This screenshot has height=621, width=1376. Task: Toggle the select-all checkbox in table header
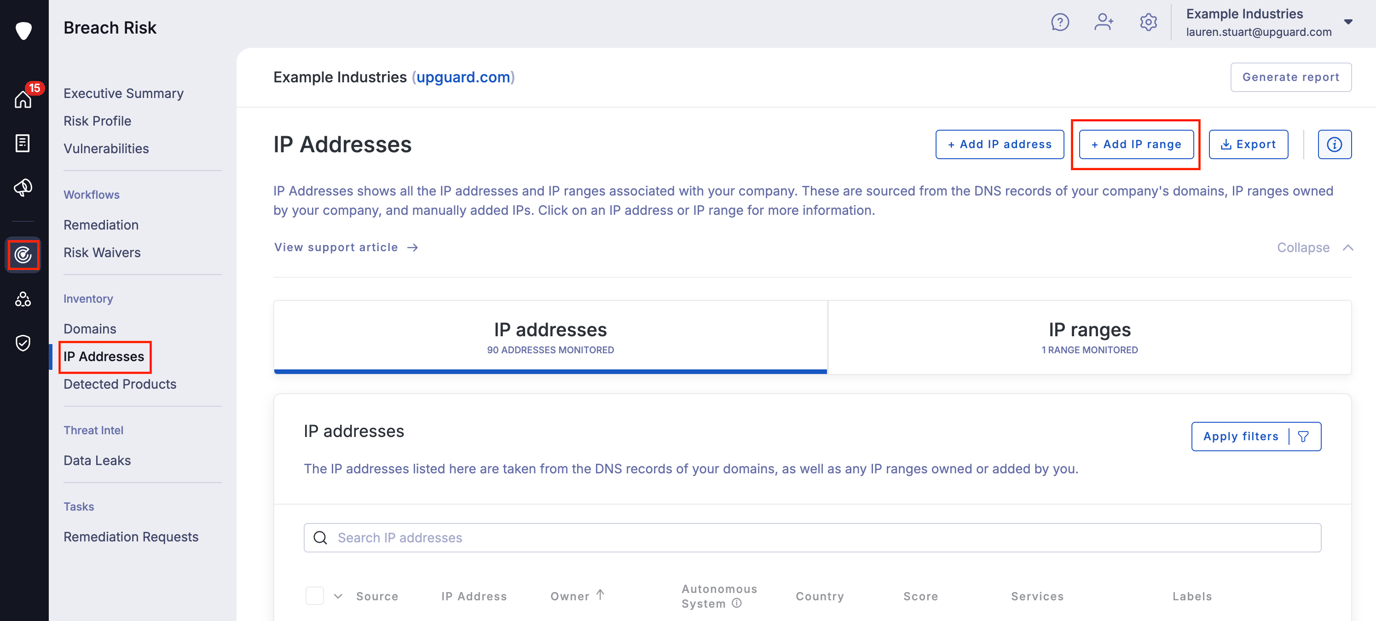[x=314, y=596]
